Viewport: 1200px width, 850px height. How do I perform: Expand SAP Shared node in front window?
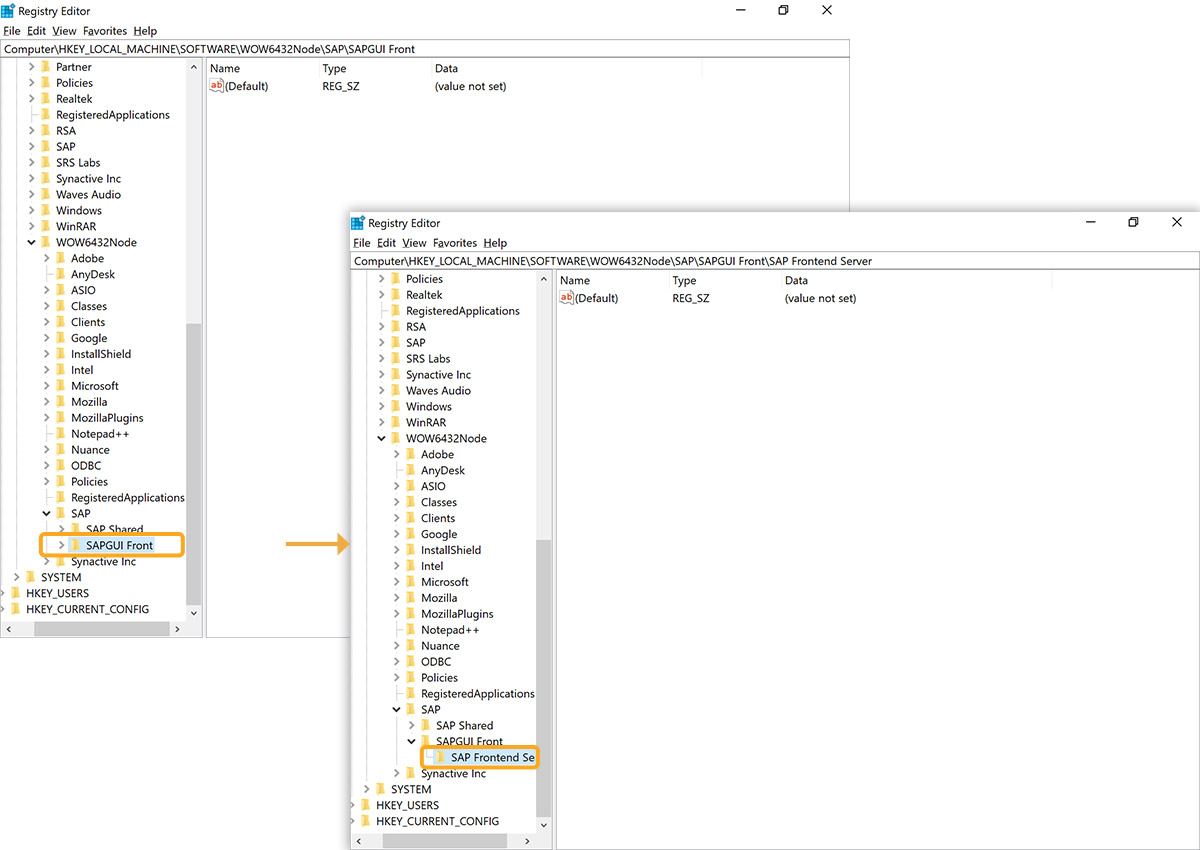412,725
